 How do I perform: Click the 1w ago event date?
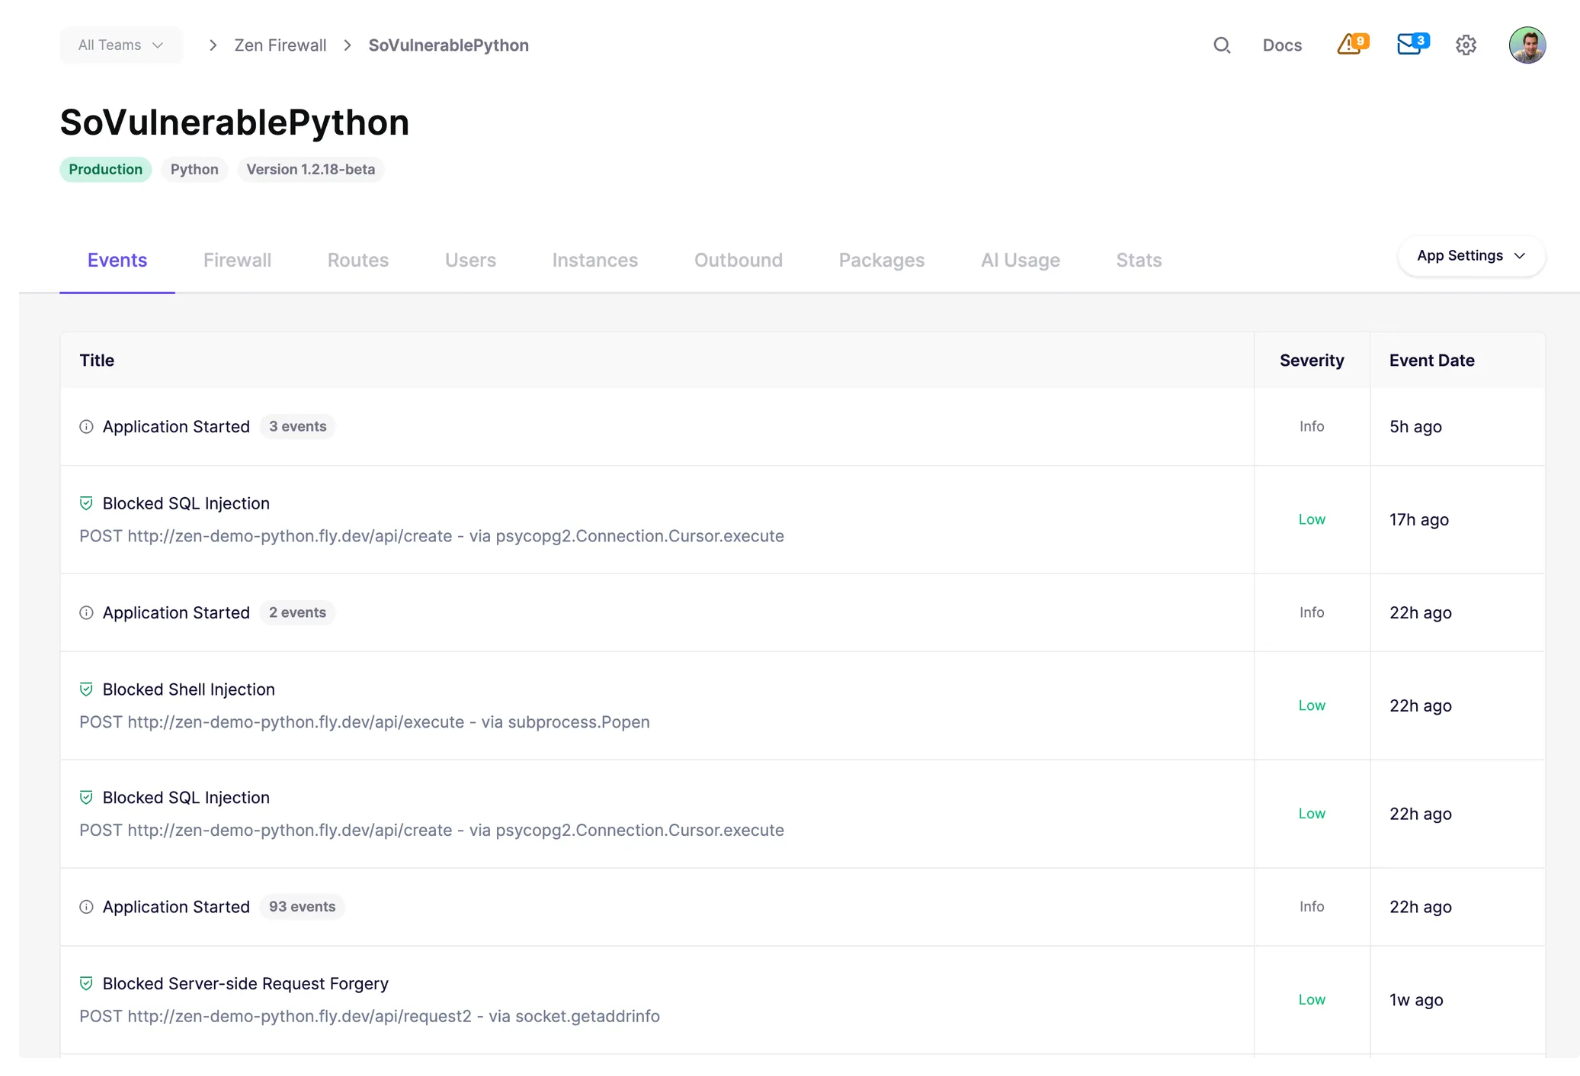click(x=1416, y=1000)
